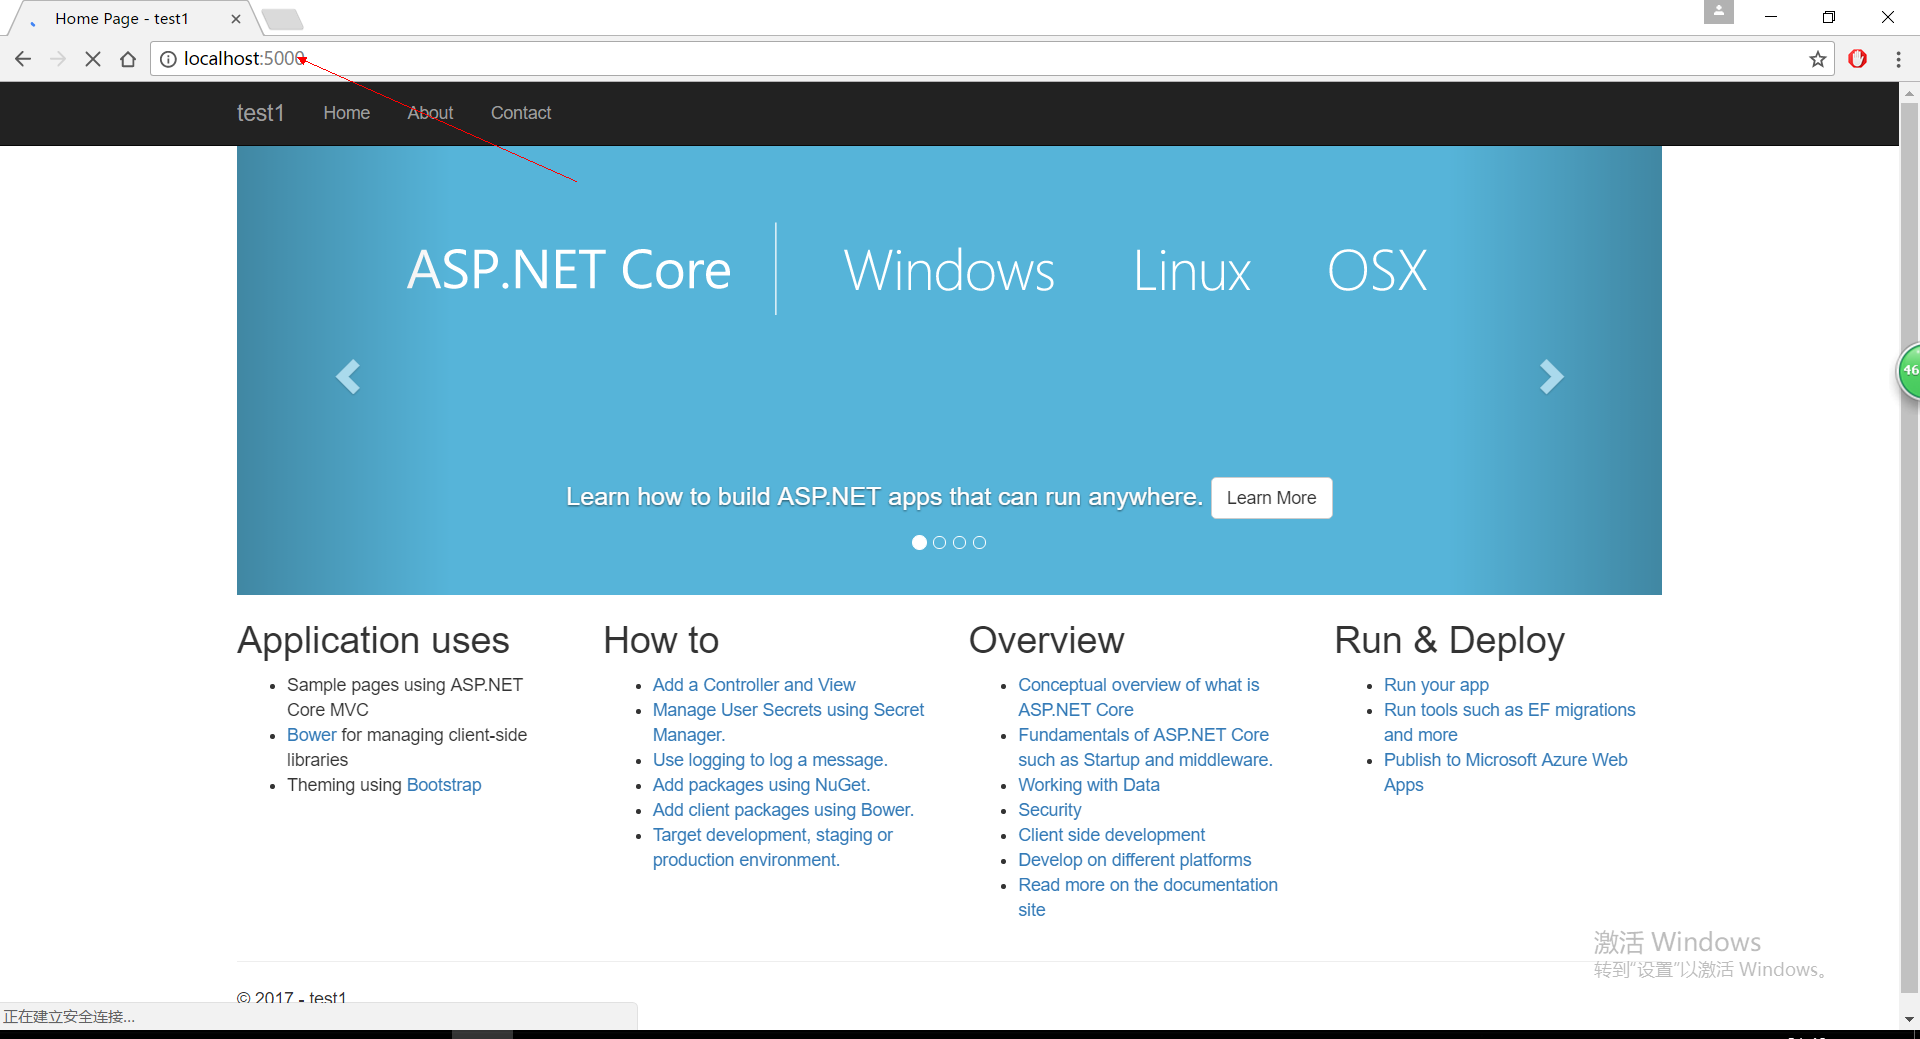The height and width of the screenshot is (1039, 1920).
Task: Open the Bootstrap link
Action: (x=444, y=785)
